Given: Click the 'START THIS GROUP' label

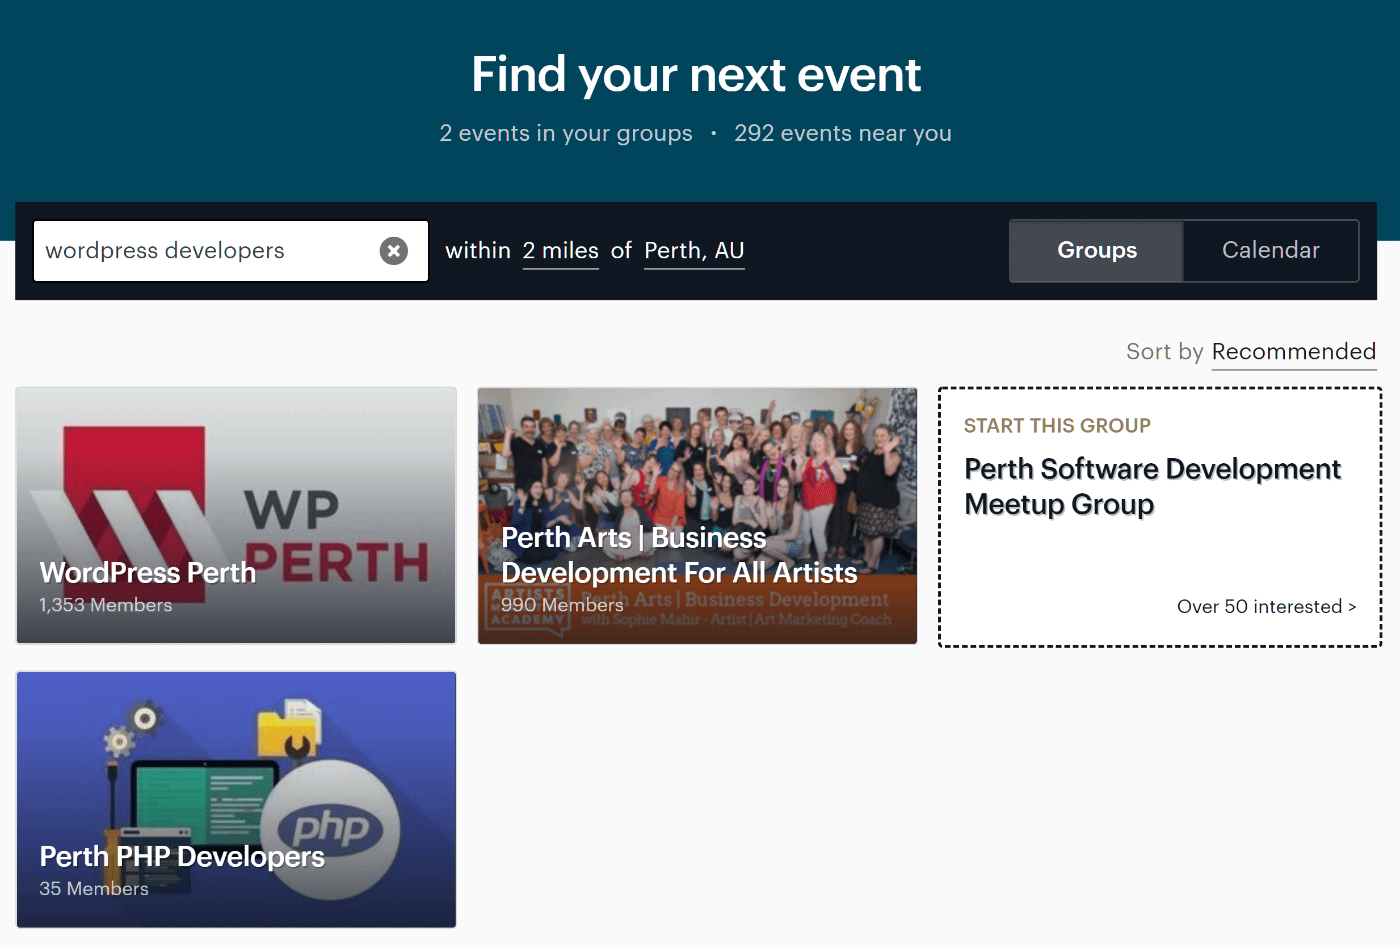Looking at the screenshot, I should (1057, 426).
